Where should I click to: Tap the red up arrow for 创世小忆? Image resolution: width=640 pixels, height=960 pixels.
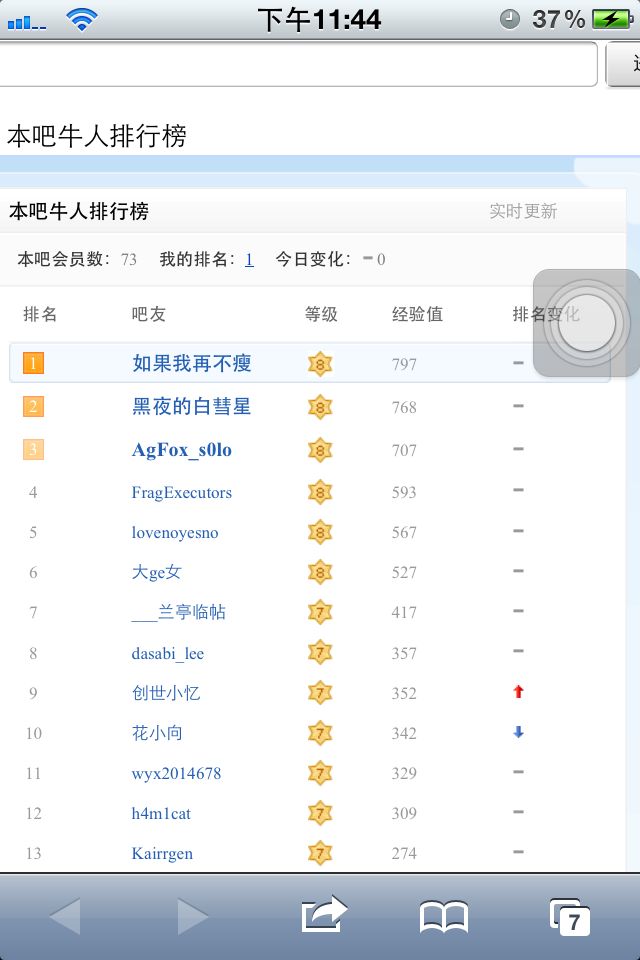(x=518, y=692)
